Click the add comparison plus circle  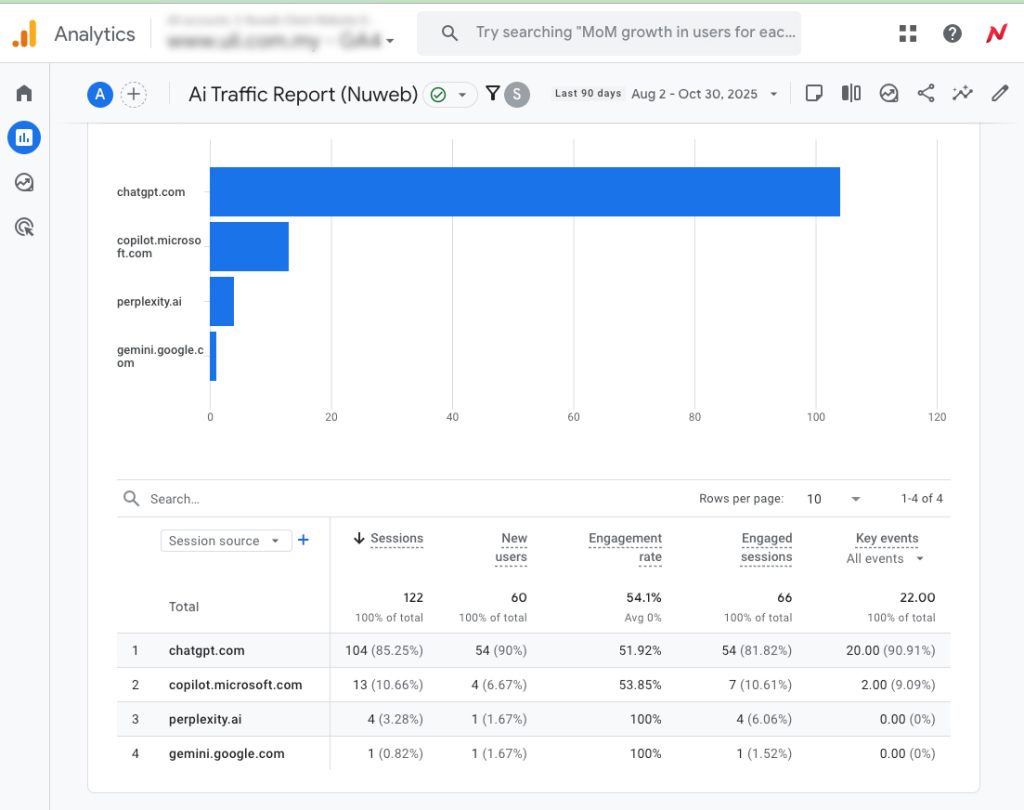click(x=133, y=95)
